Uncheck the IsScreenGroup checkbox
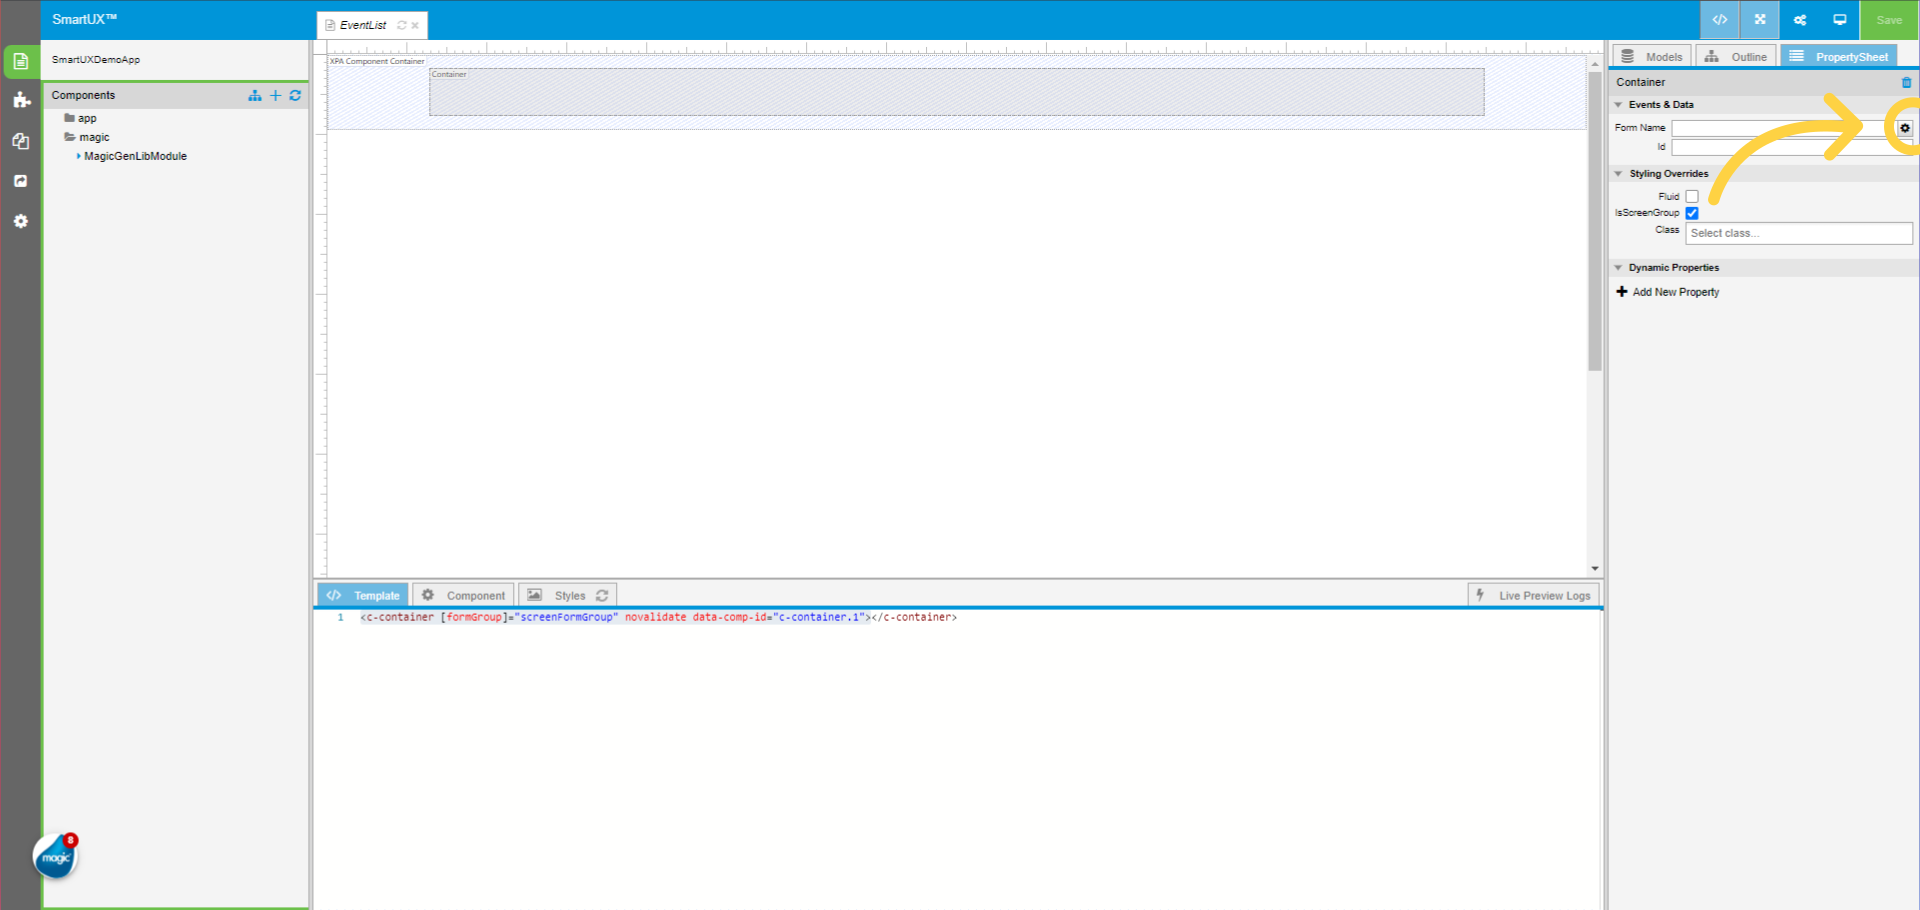Screen dimensions: 1920x910 point(1691,213)
